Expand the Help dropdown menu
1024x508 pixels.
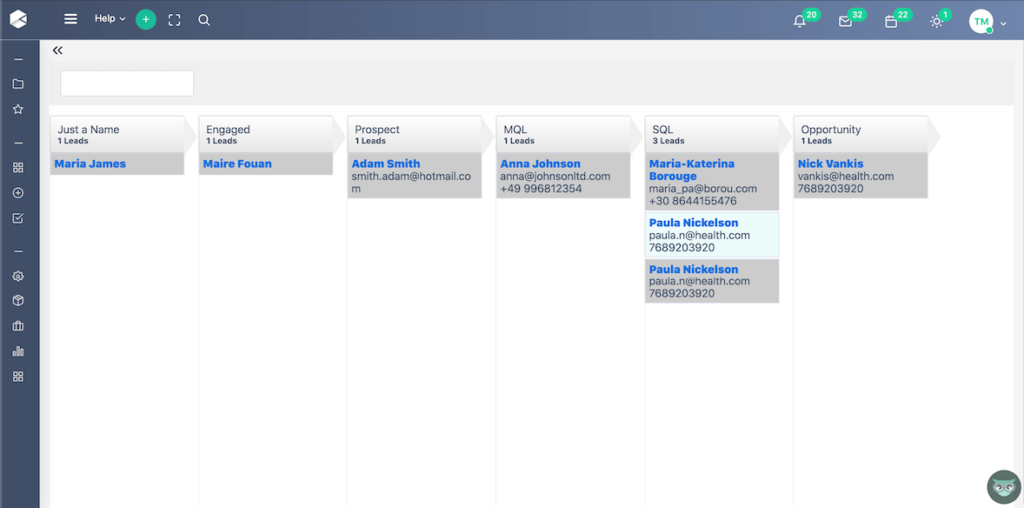pyautogui.click(x=110, y=19)
